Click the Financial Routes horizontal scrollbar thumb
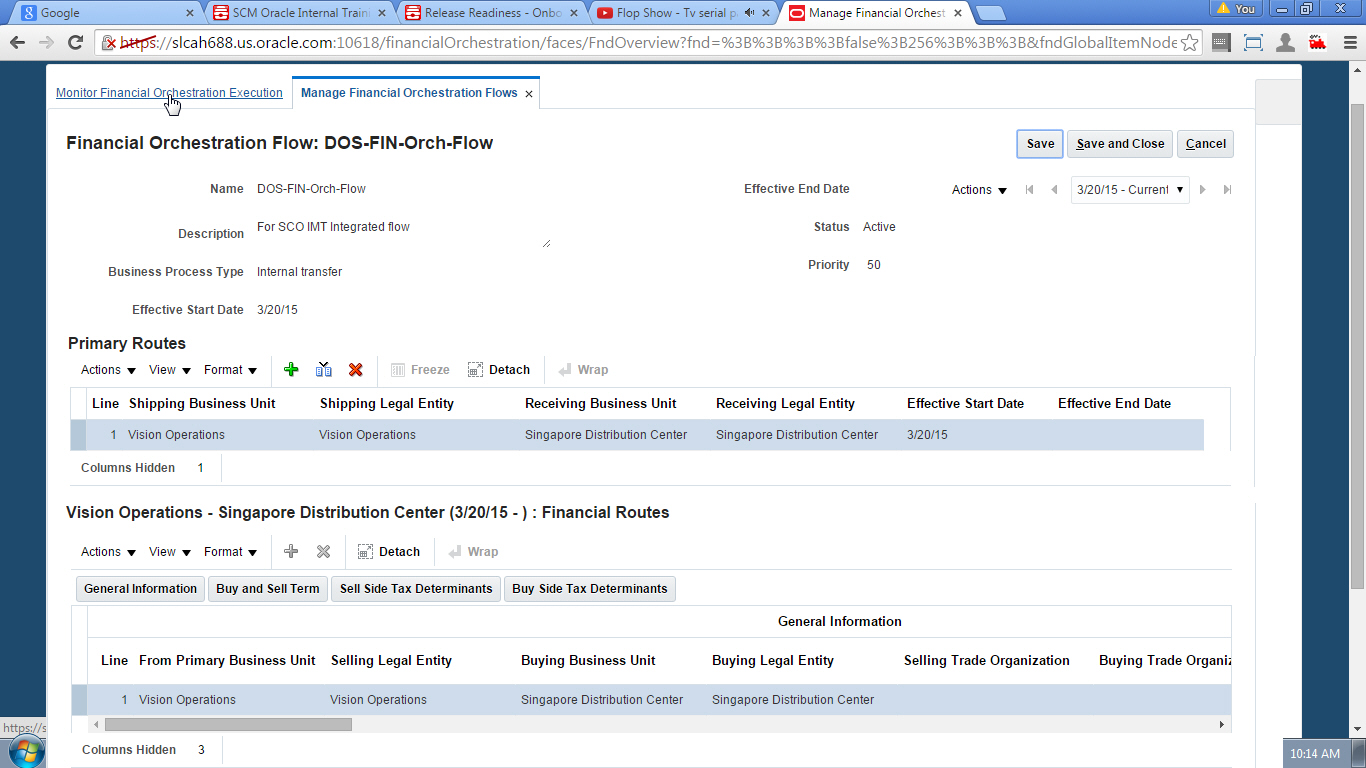This screenshot has height=768, width=1366. [228, 724]
